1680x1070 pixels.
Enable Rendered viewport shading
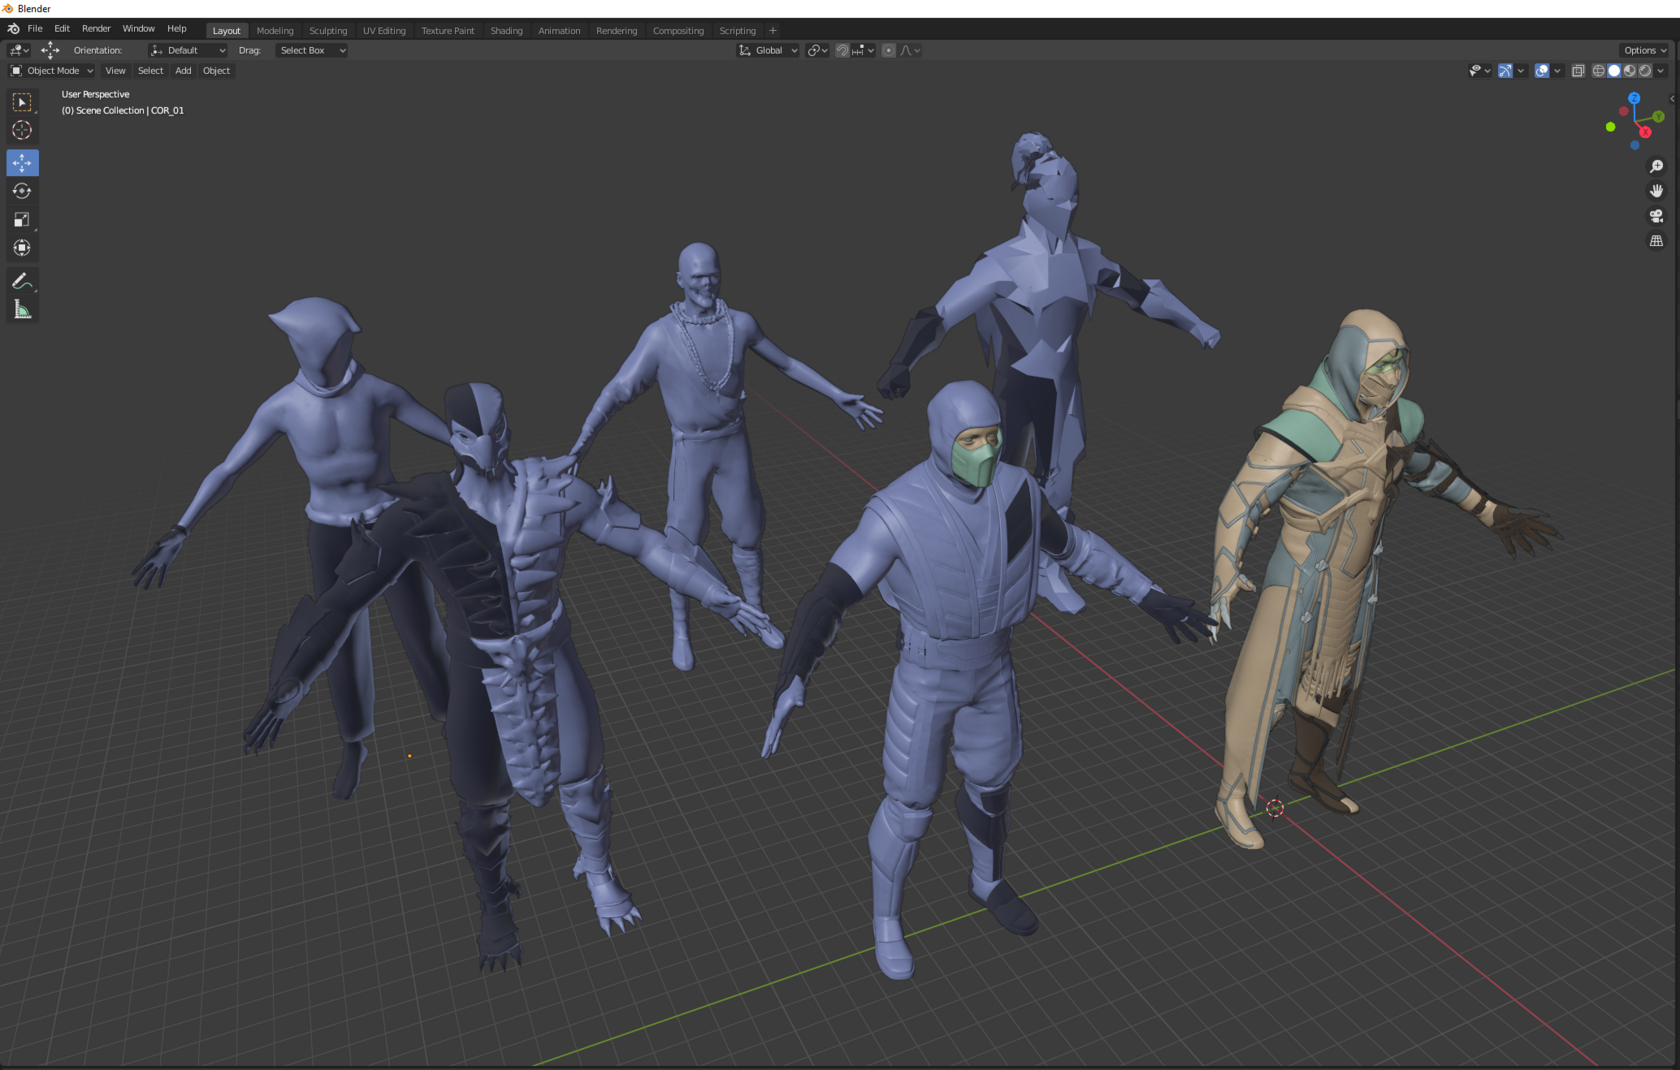point(1646,70)
